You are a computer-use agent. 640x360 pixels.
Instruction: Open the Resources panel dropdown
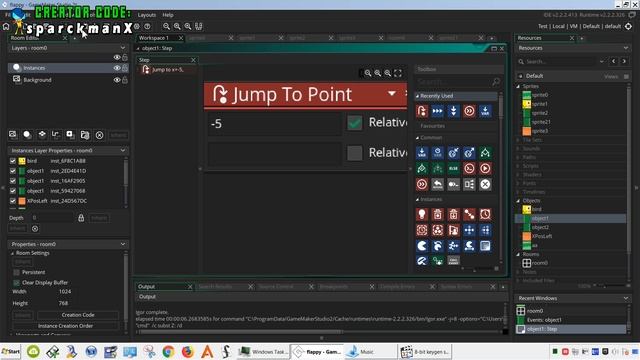coord(626,48)
